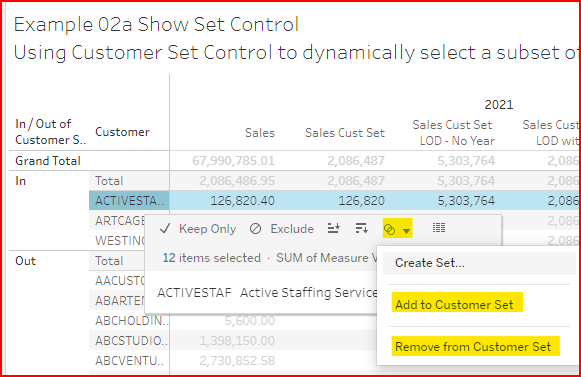Choose Create Set... from the menu
This screenshot has width=581, height=377.
click(430, 263)
